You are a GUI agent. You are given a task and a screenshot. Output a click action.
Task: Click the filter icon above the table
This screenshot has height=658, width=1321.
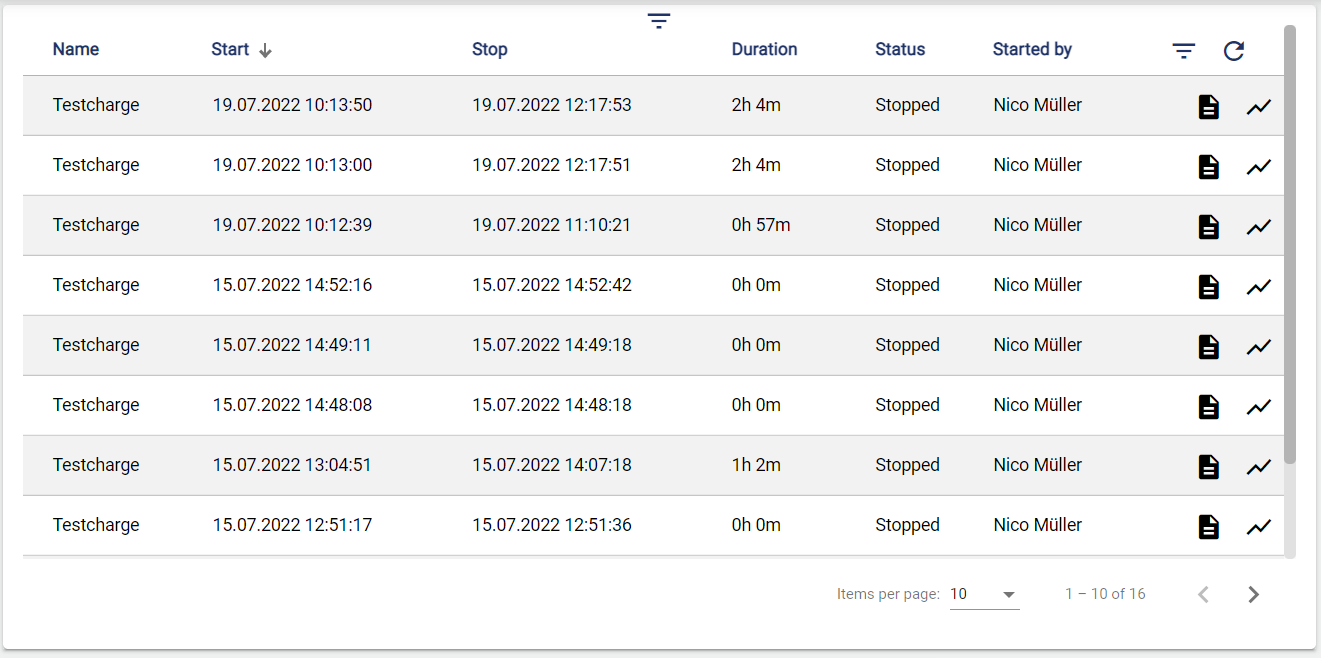[x=658, y=21]
